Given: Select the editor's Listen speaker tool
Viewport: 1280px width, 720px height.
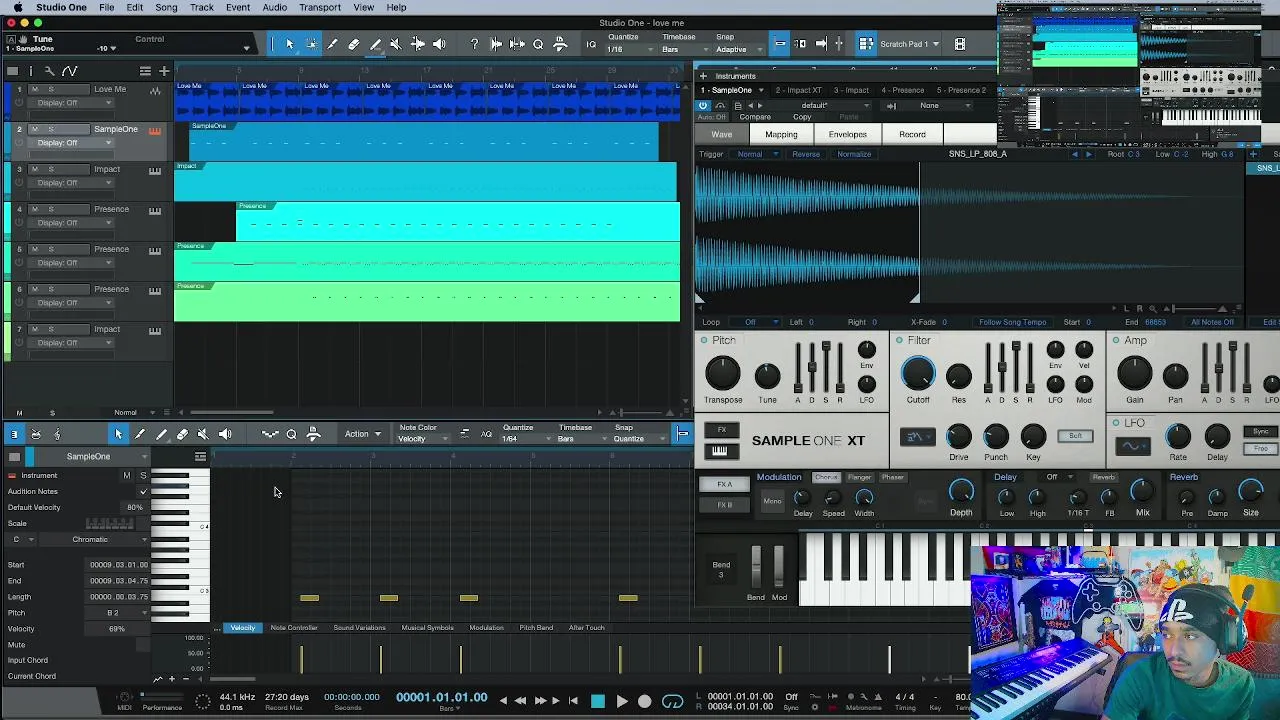Looking at the screenshot, I should [x=225, y=434].
